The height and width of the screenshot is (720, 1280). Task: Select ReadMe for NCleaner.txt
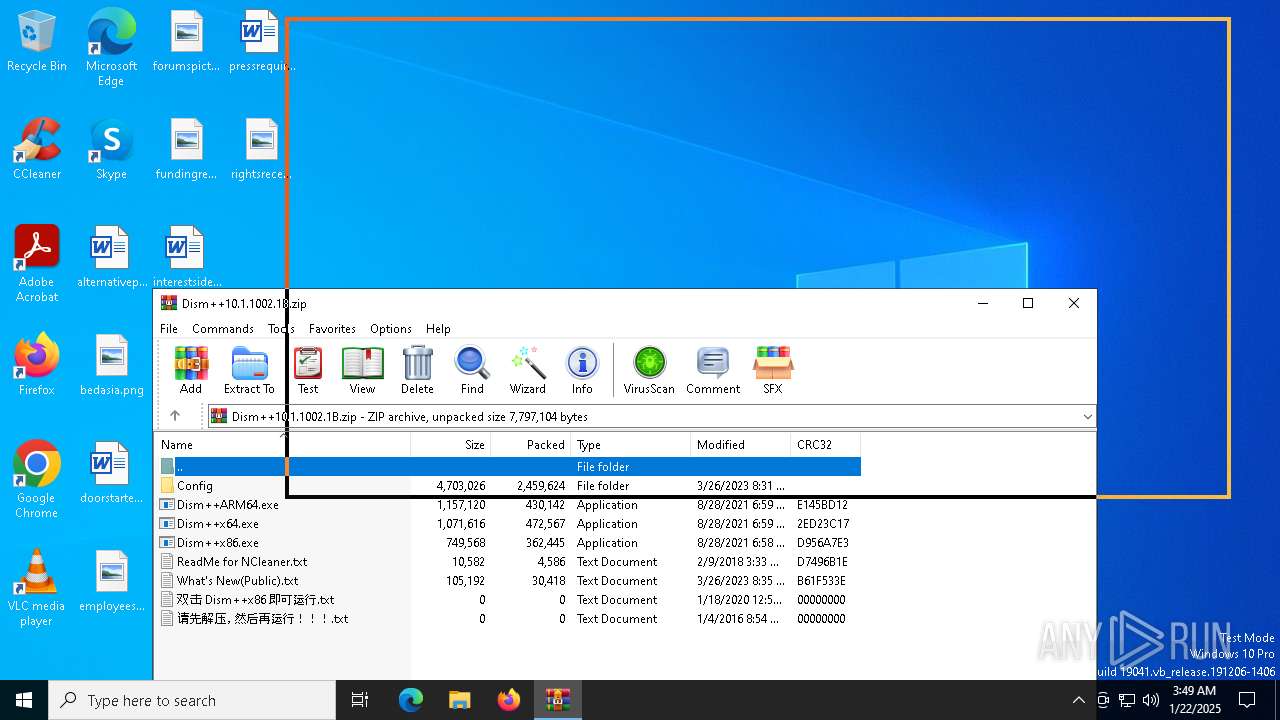click(x=508, y=562)
